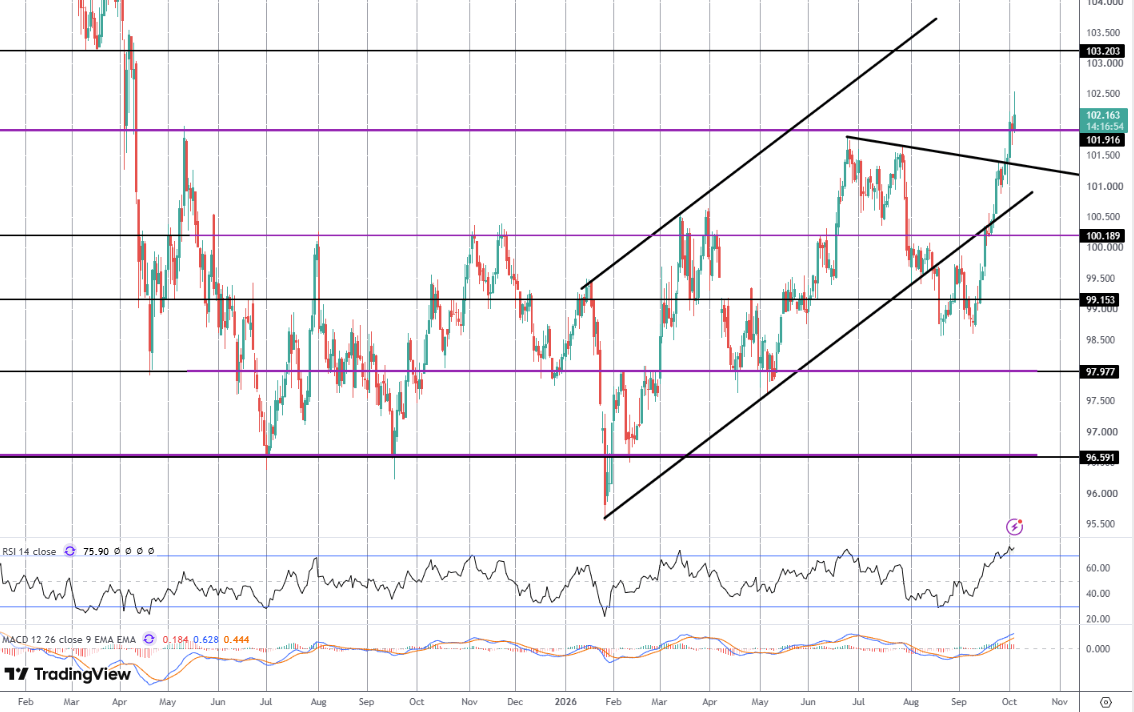Click the 99.500 price scale tick
The width and height of the screenshot is (1134, 712).
tap(1102, 279)
